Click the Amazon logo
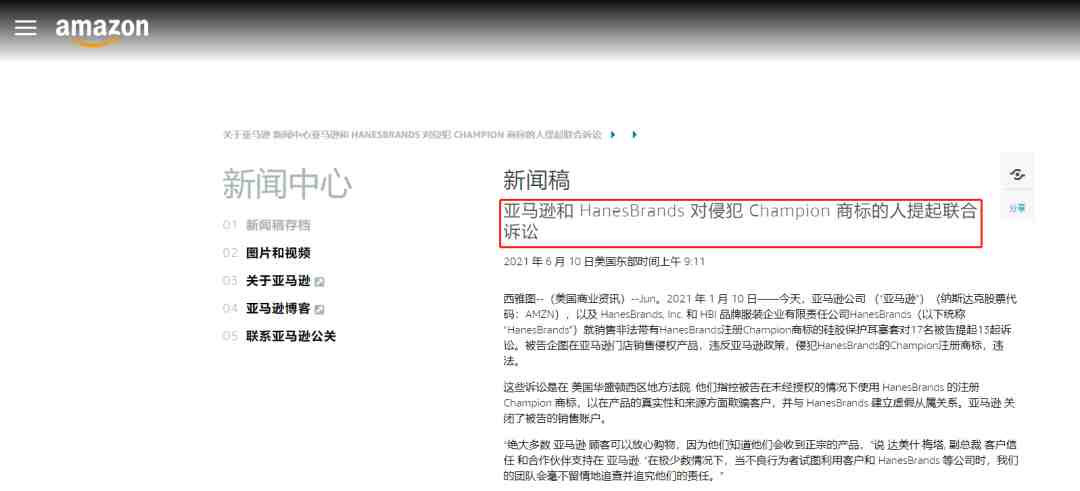 (x=102, y=31)
